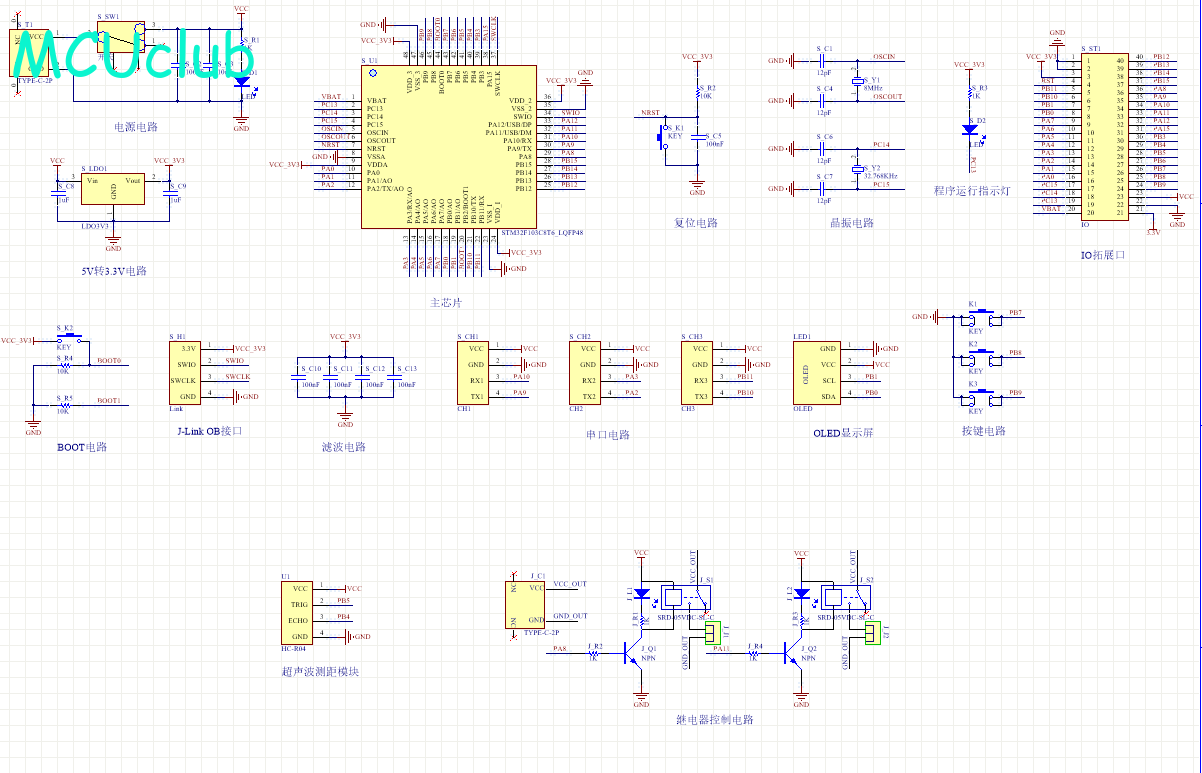Select filter capacitor S_C13
This screenshot has height=773, width=1202.
coord(393,376)
